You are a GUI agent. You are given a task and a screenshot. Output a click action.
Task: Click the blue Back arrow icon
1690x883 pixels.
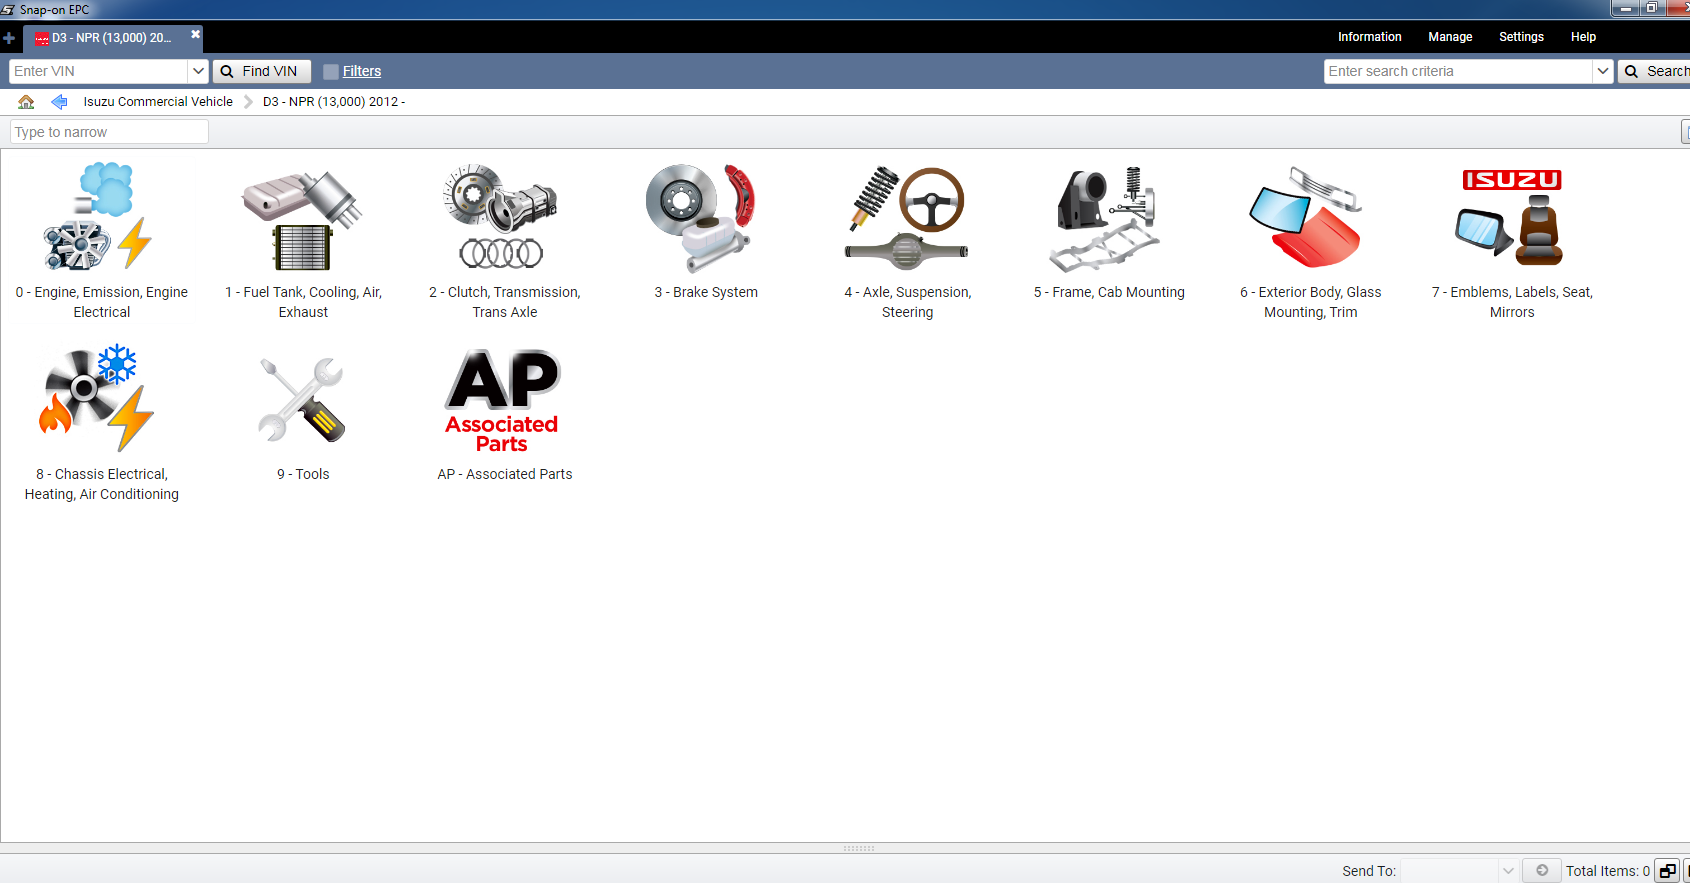point(59,102)
